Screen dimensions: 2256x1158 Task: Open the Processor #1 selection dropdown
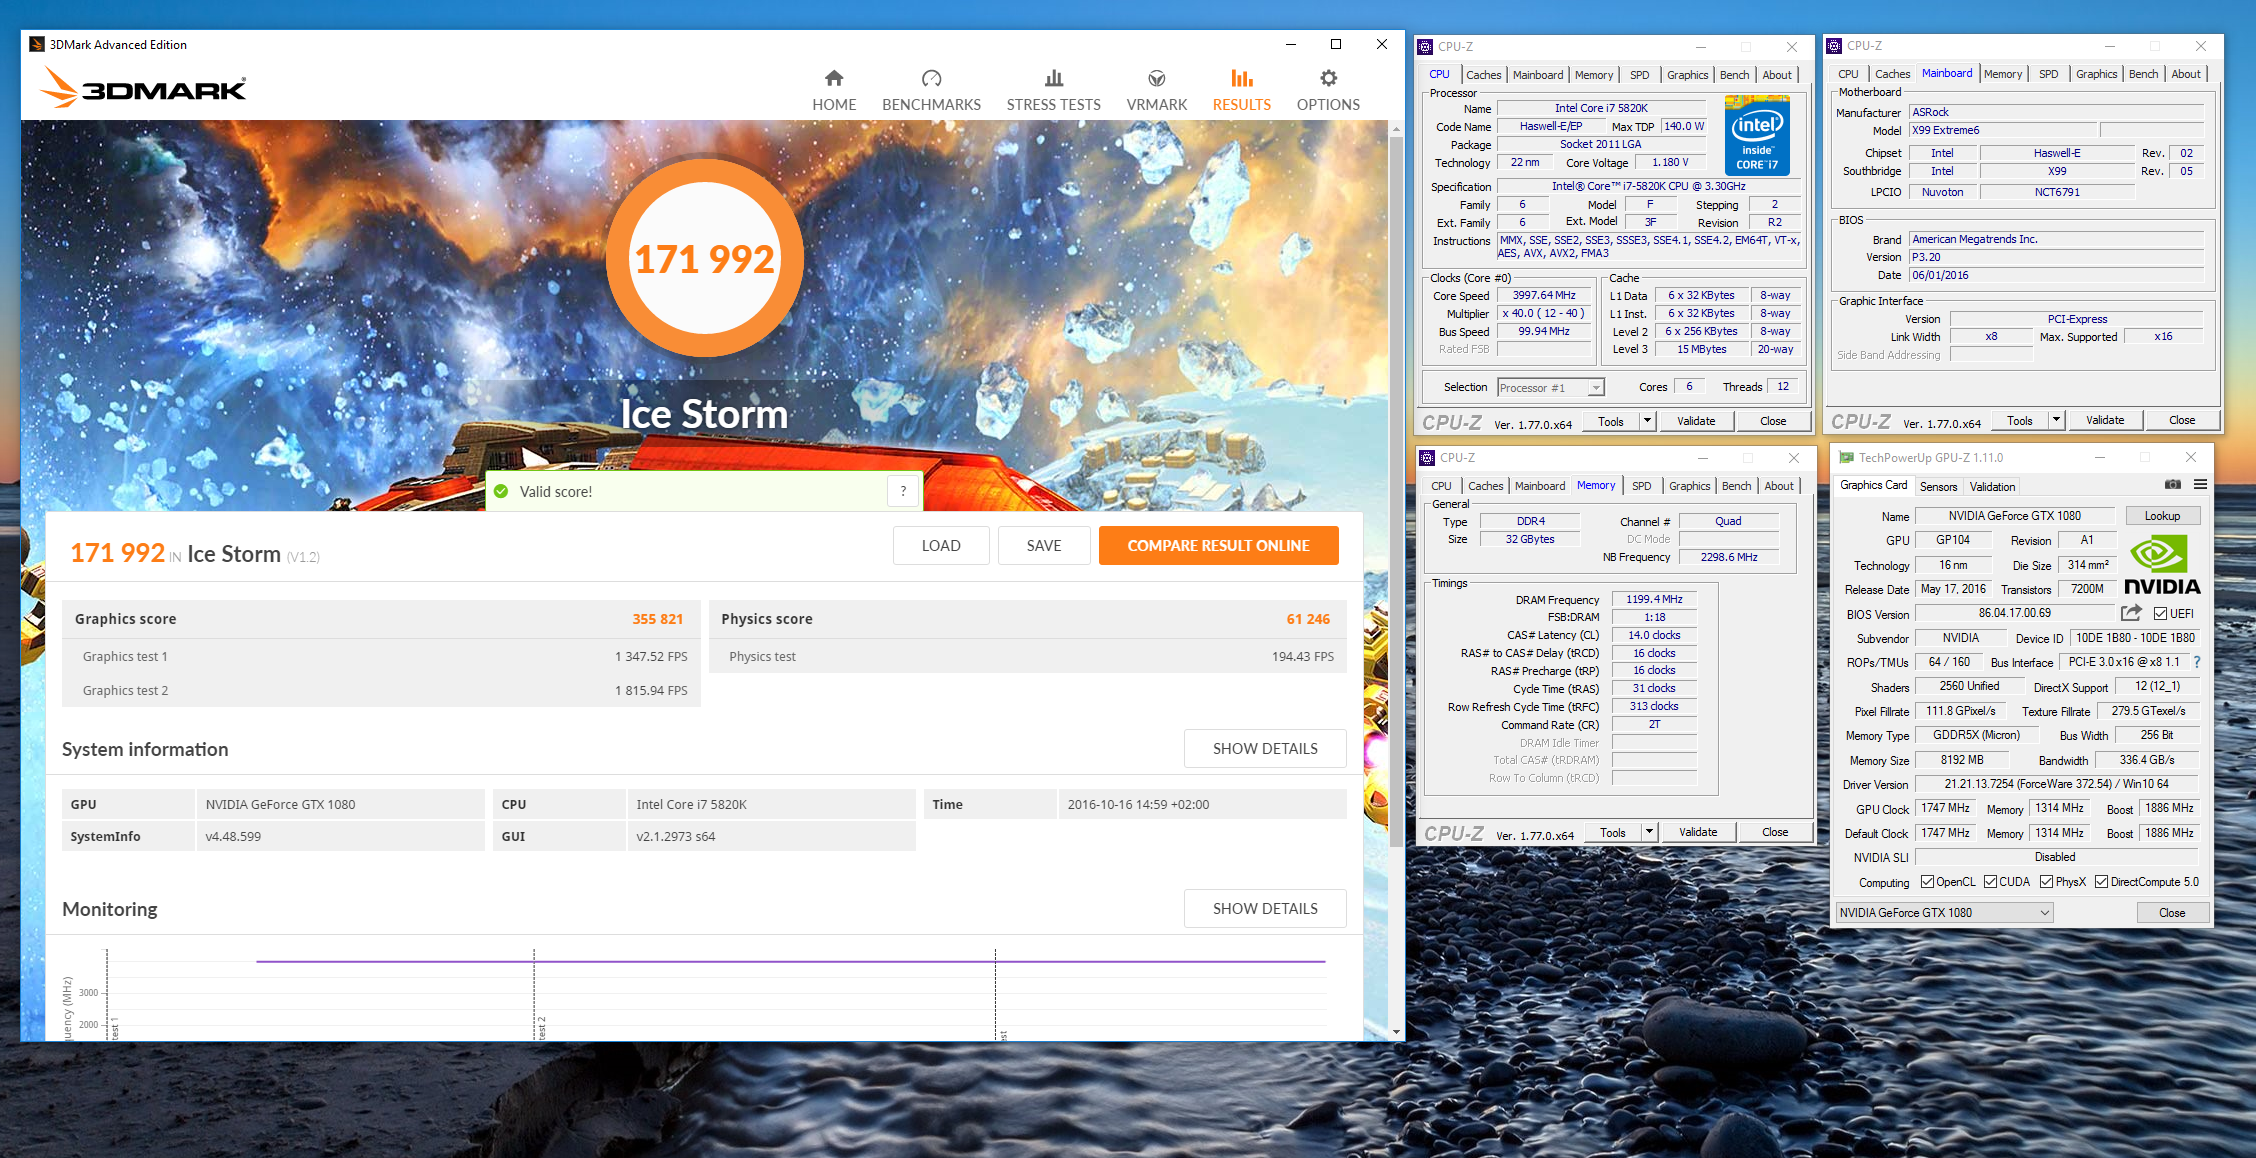click(1551, 387)
